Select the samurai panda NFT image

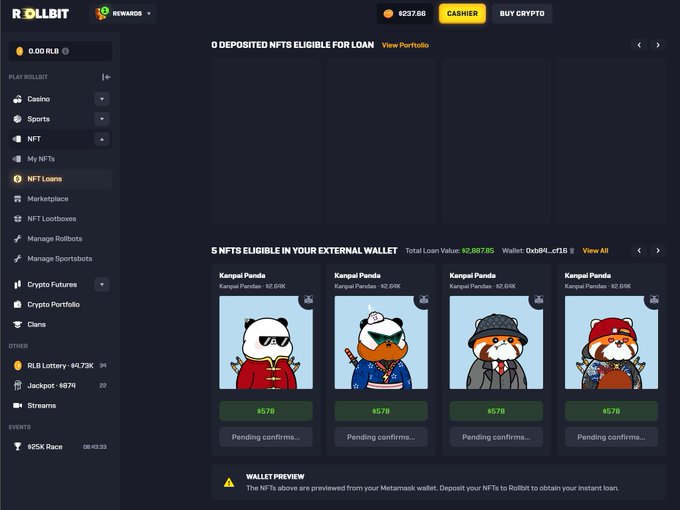[381, 343]
